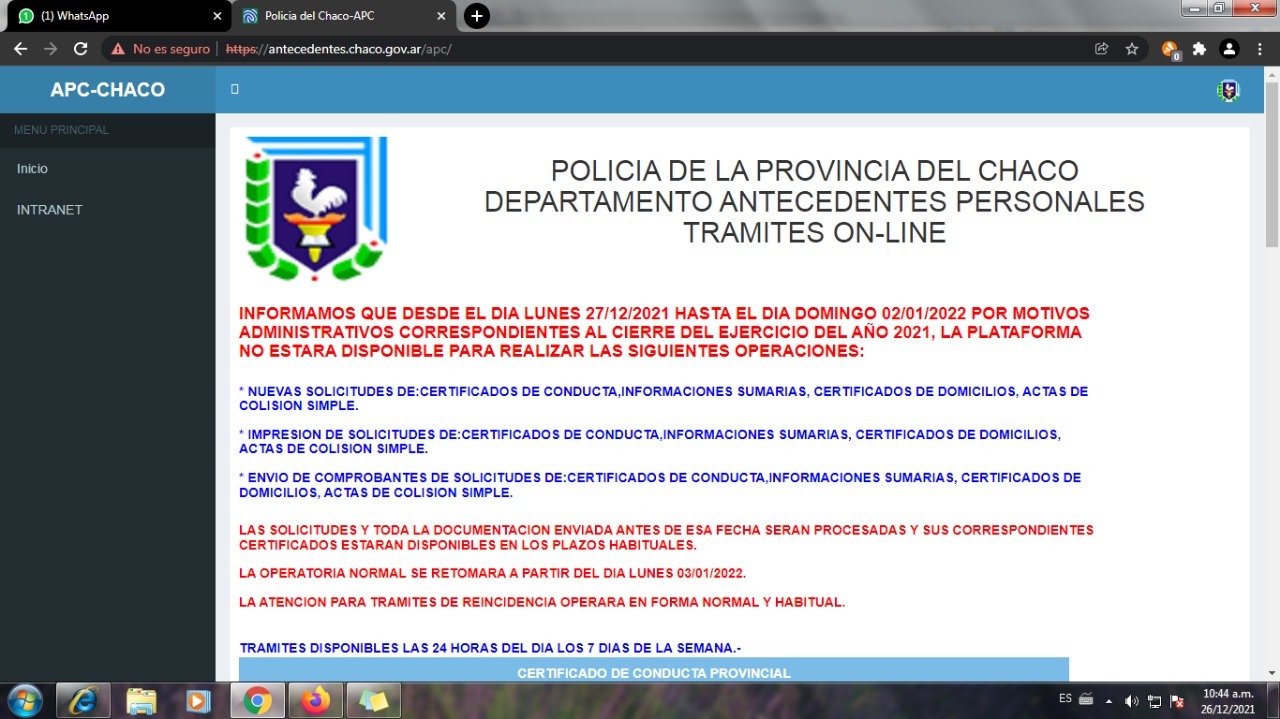Click the address bar URL field

(600, 49)
